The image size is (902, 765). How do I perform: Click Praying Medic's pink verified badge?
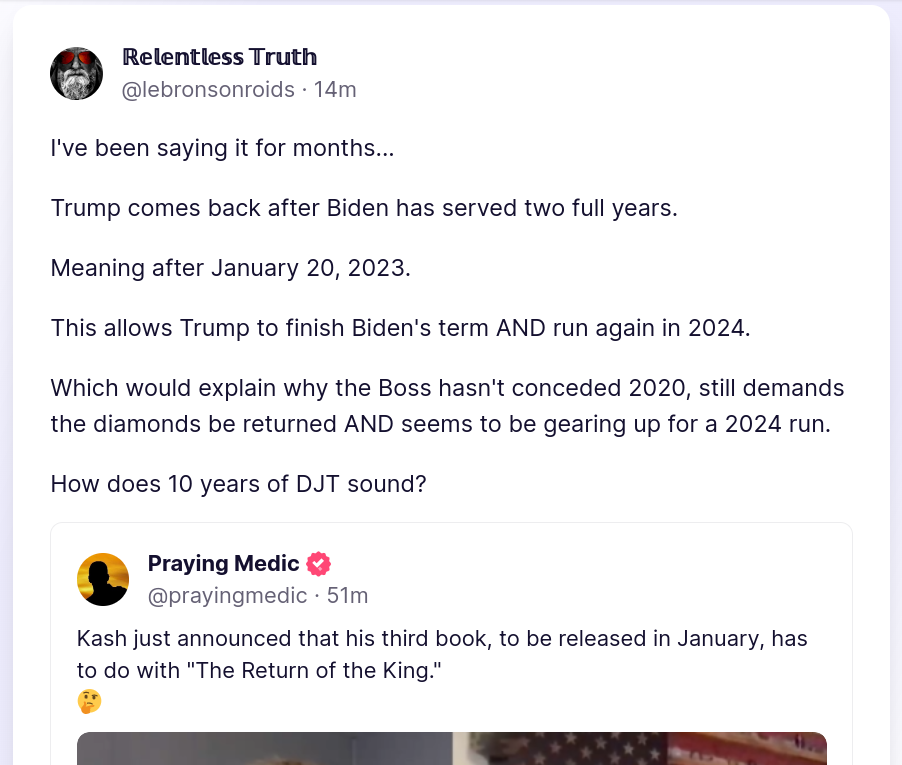[x=318, y=563]
